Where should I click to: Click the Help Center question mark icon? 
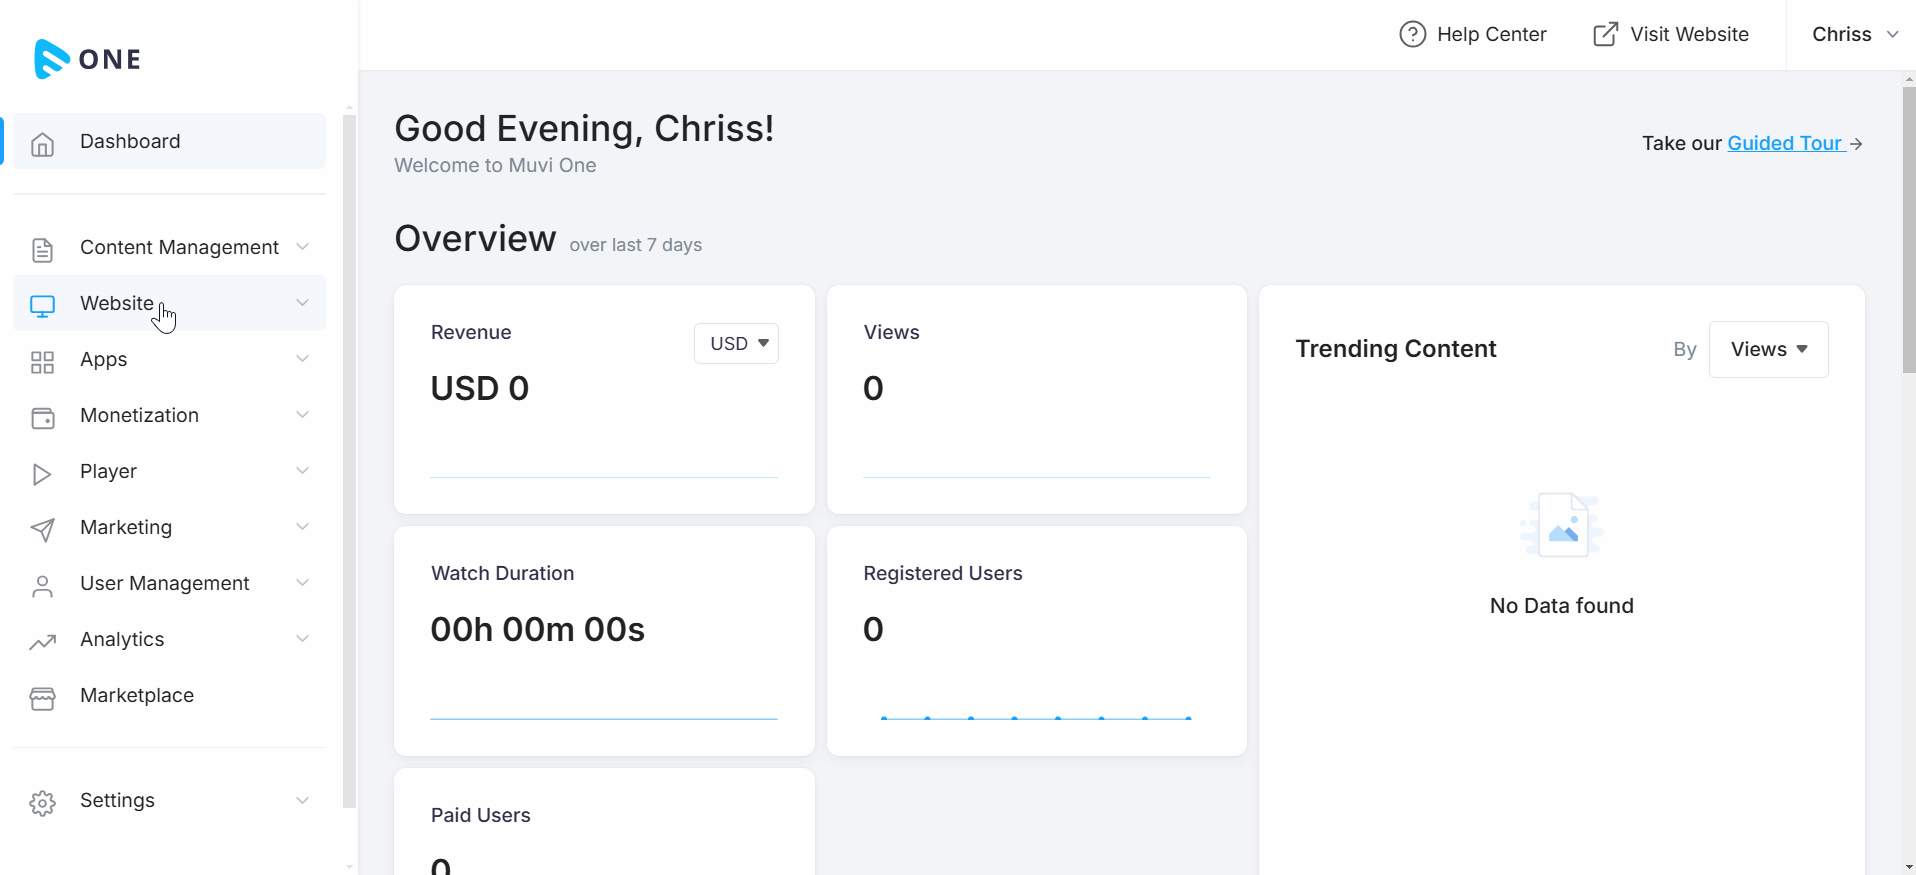[x=1412, y=35]
